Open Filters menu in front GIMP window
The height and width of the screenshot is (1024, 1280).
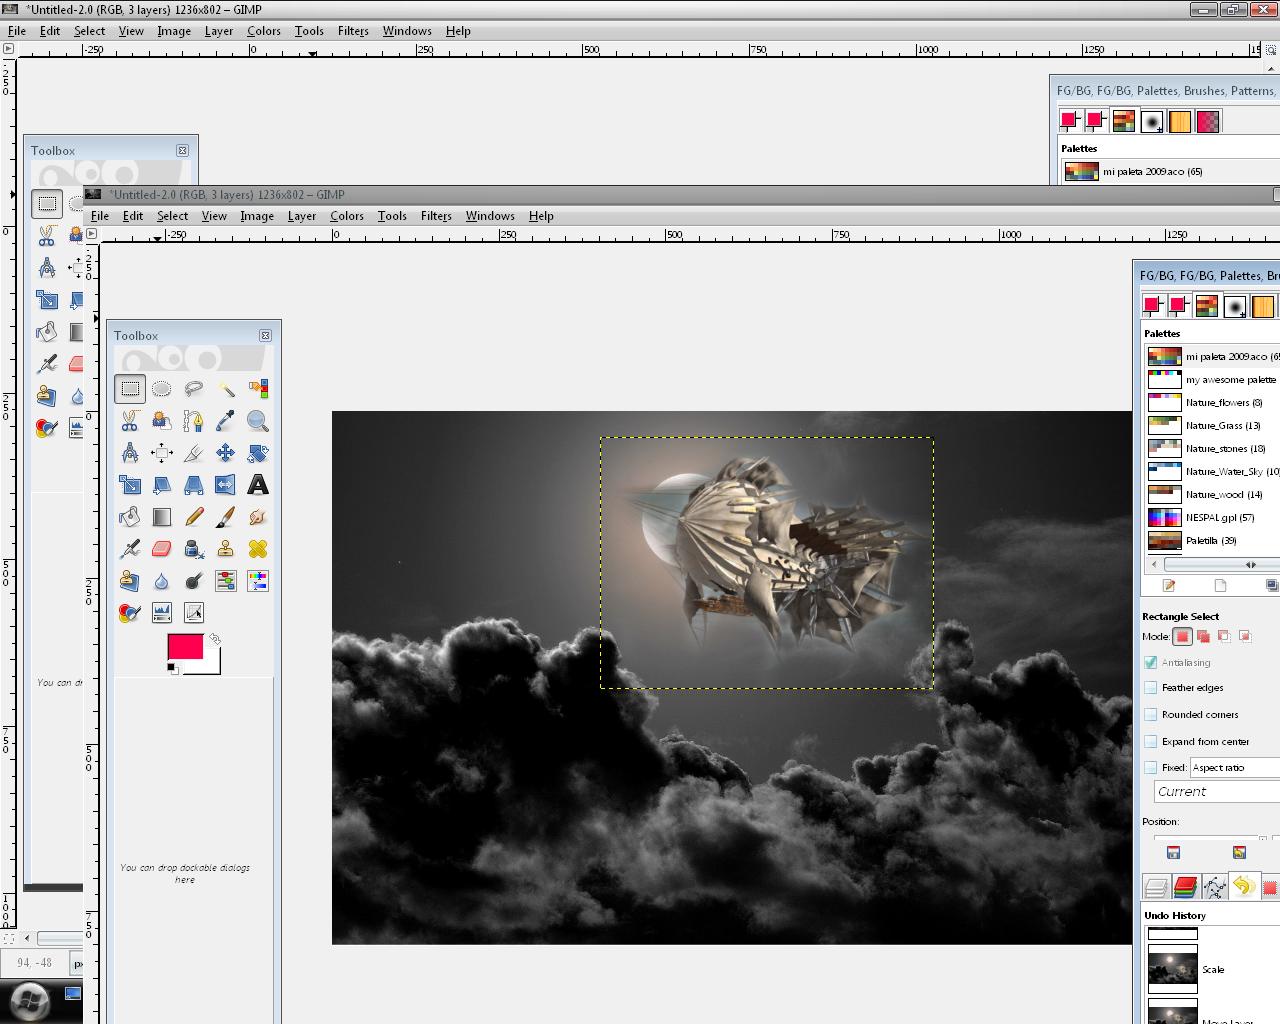pyautogui.click(x=436, y=216)
